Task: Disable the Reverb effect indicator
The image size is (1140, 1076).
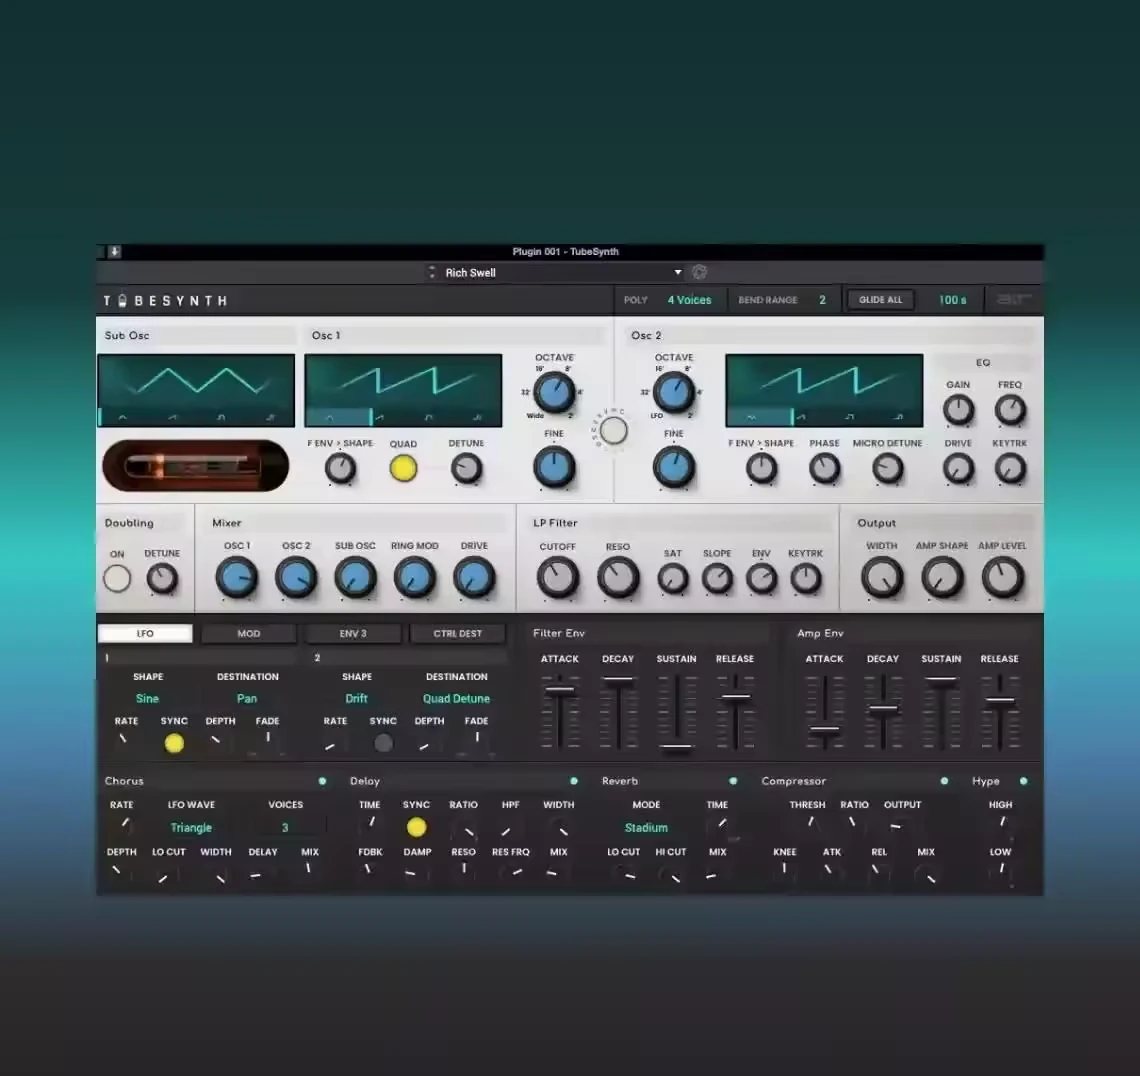Action: coord(733,781)
